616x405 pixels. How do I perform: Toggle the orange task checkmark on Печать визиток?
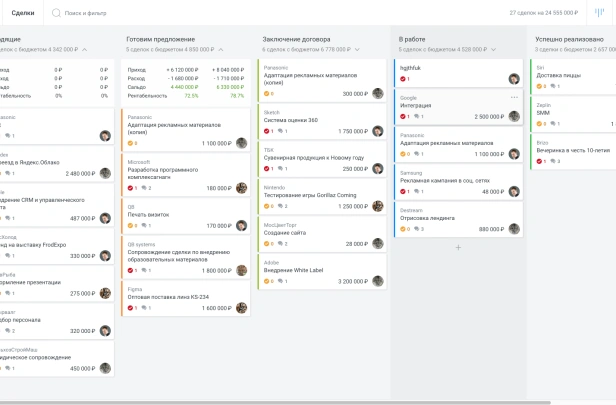130,225
